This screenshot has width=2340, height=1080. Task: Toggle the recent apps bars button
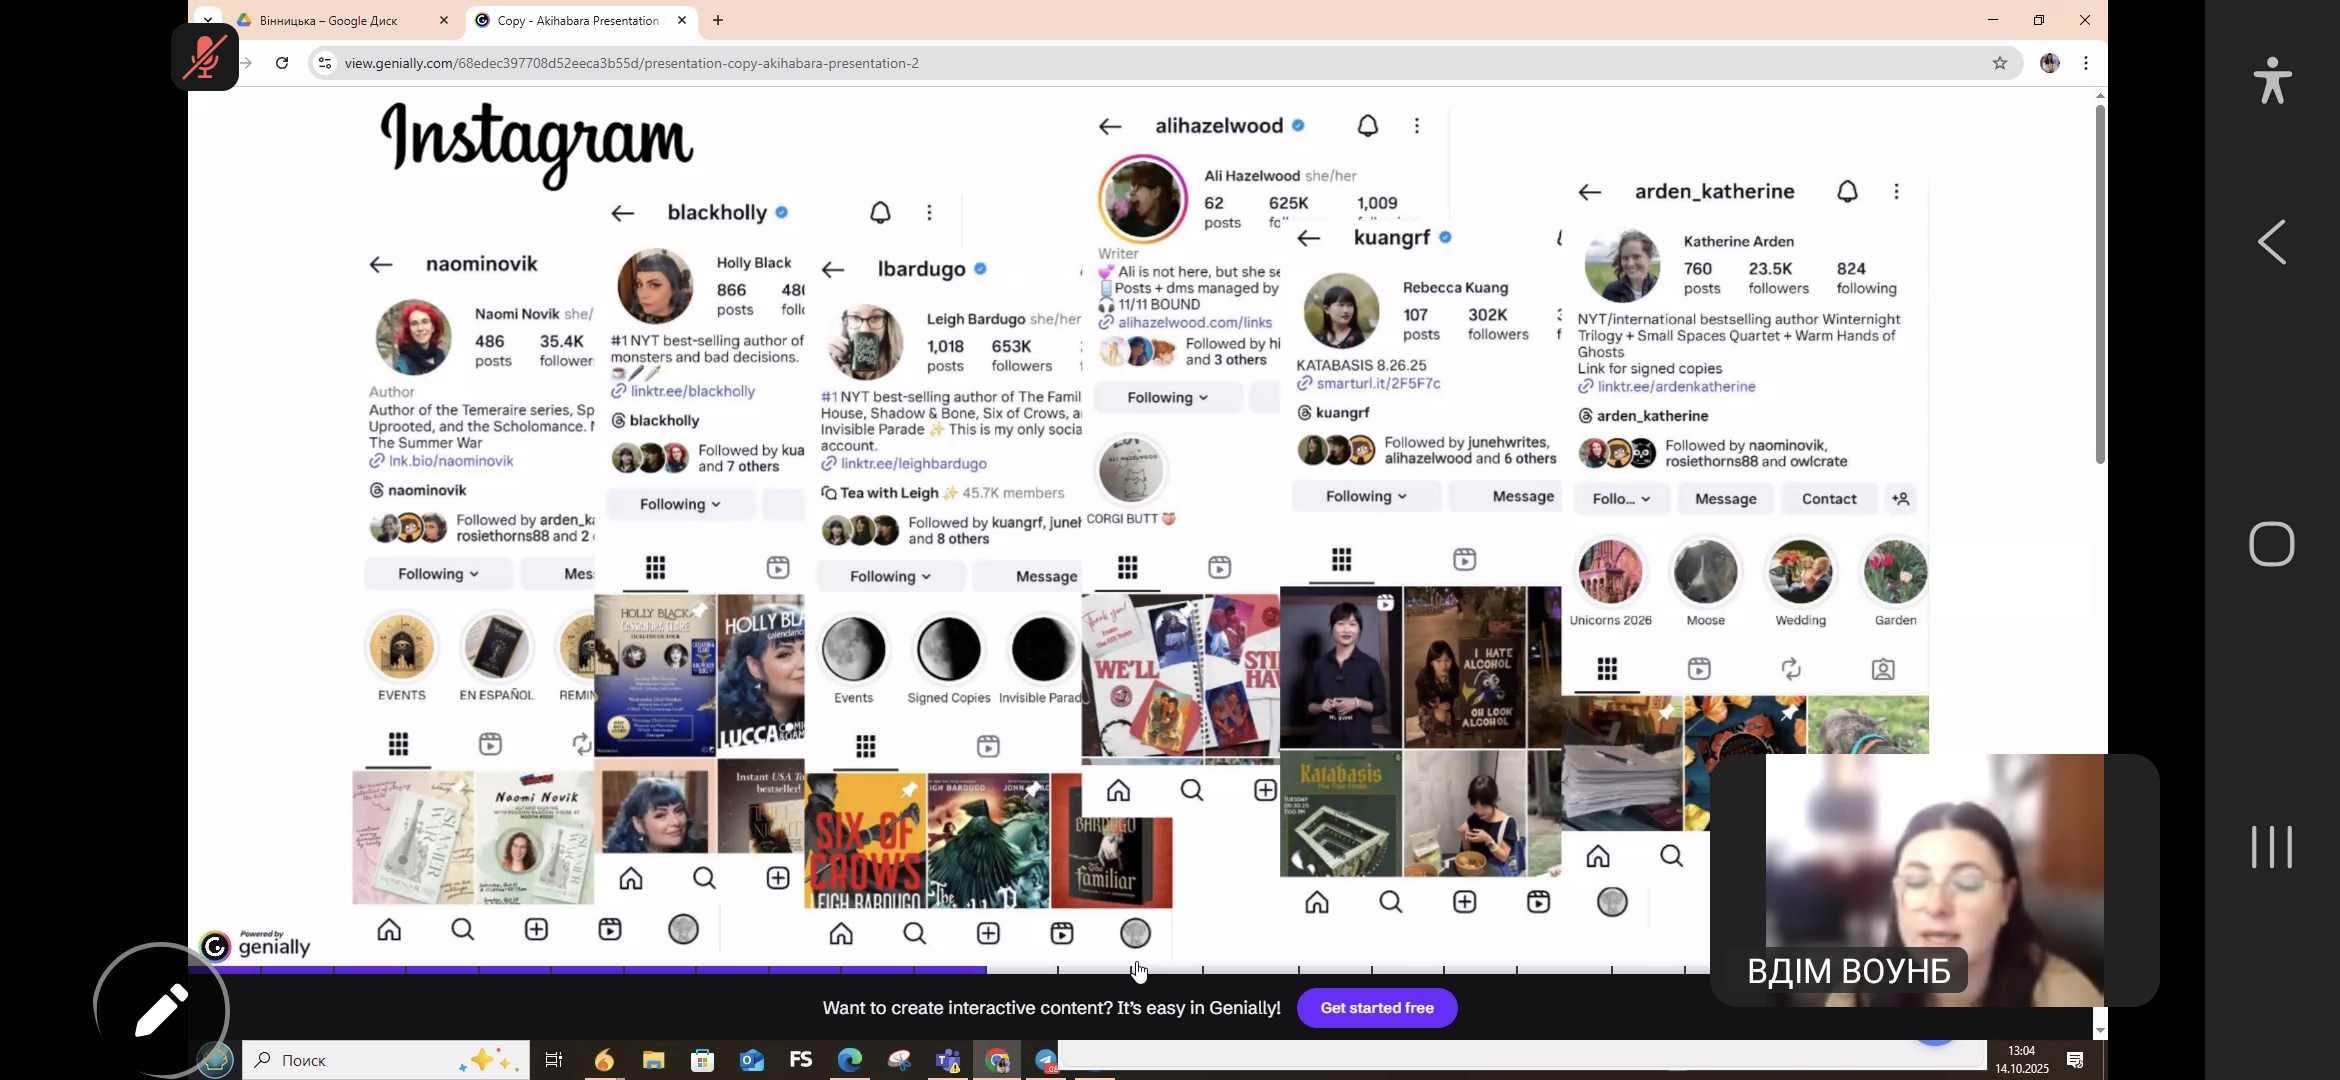[x=2271, y=847]
